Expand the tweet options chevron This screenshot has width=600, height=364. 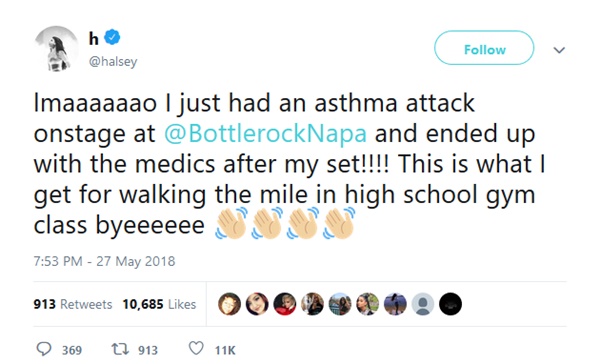tap(559, 50)
